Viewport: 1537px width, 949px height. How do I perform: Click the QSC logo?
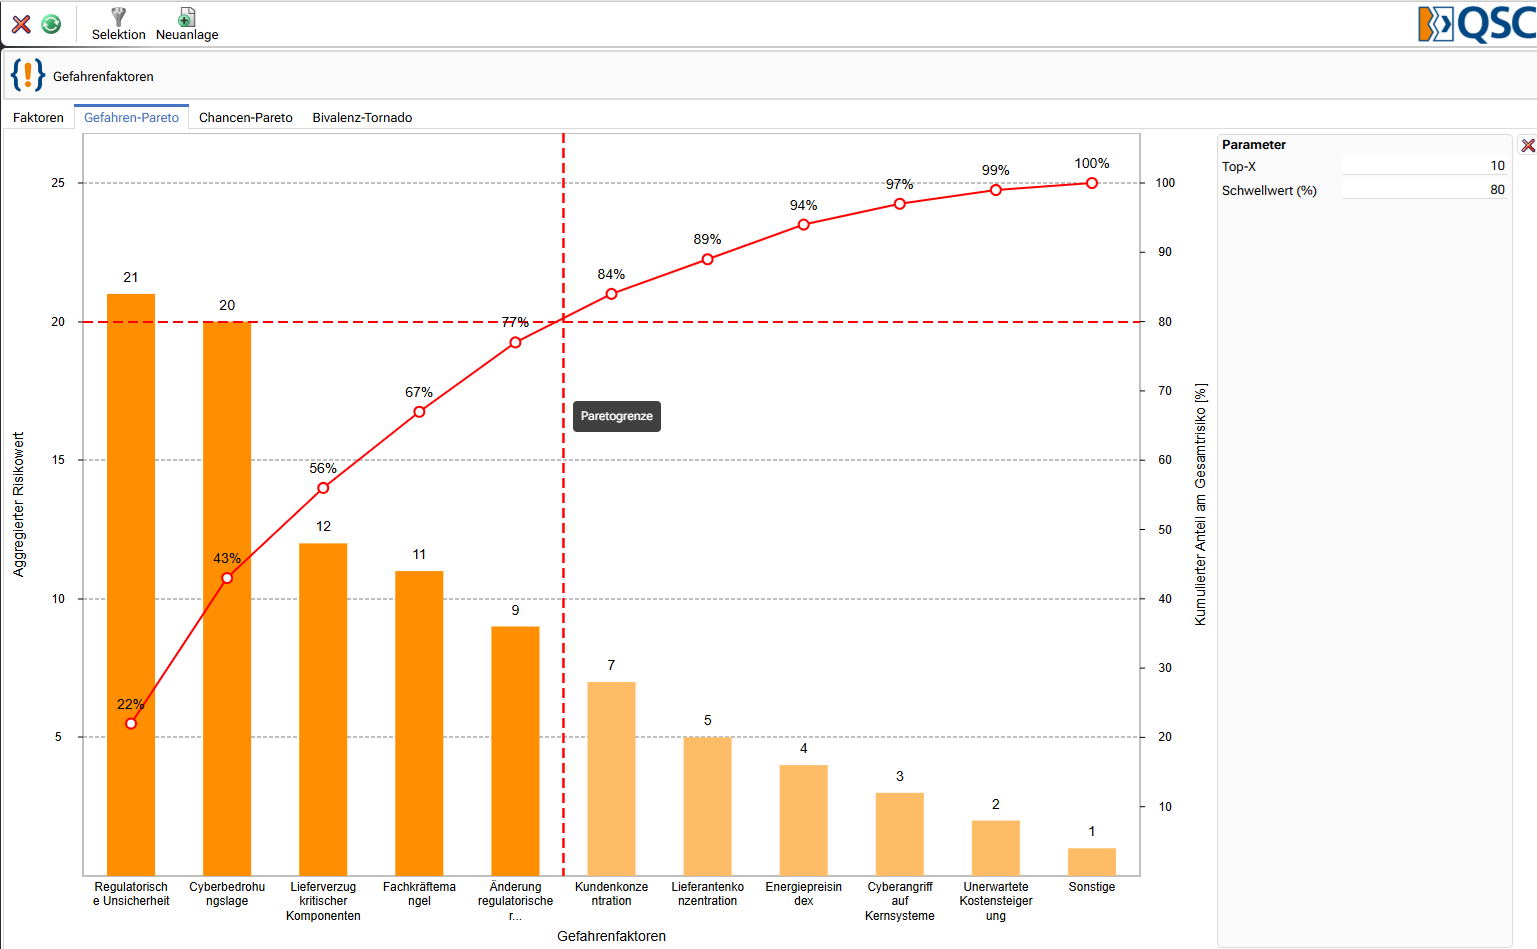(x=1477, y=24)
